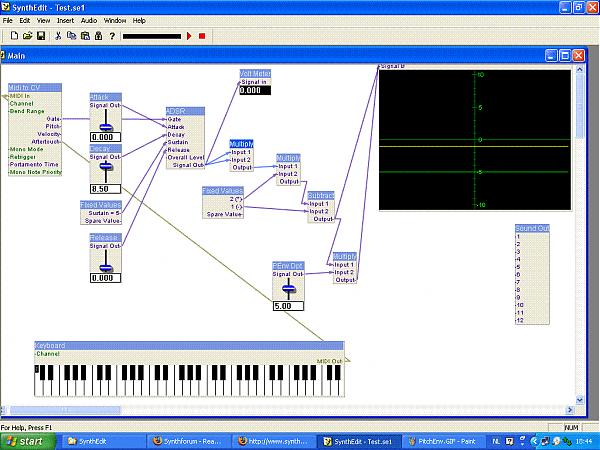Click the PEnv Dpt value field 5.00
Viewport: 600px width, 450px height.
click(289, 306)
